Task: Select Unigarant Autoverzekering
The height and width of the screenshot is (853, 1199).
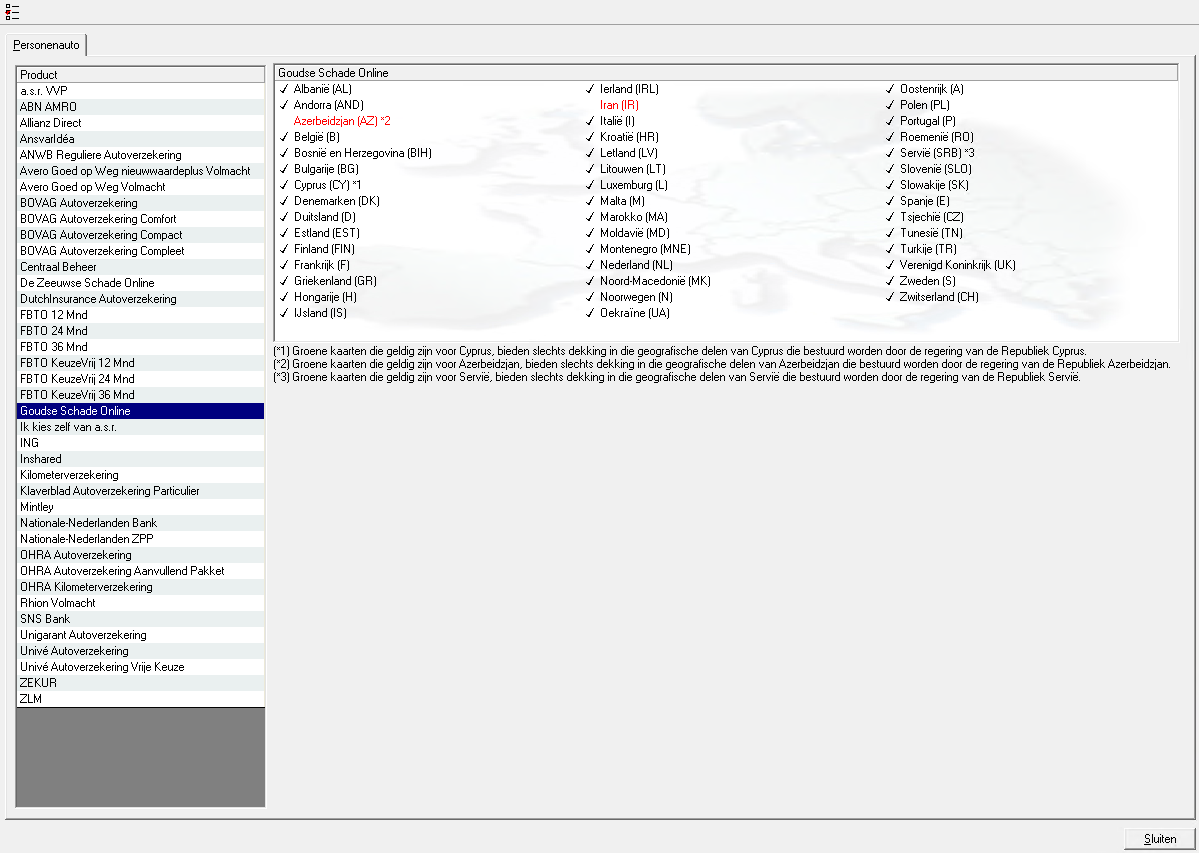Action: 140,636
